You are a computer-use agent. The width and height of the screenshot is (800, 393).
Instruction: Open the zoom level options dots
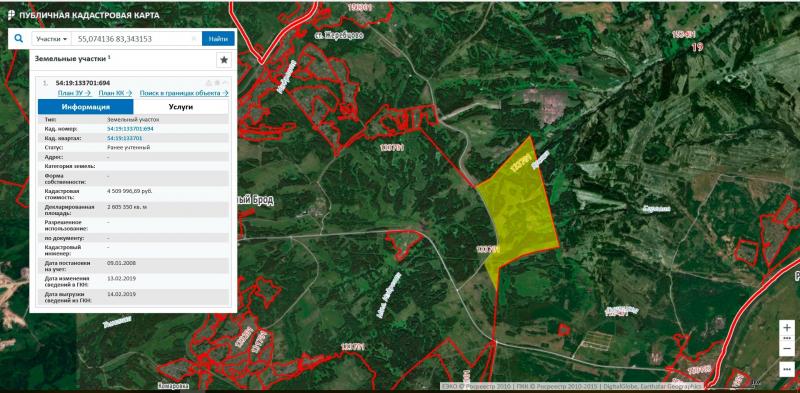[787, 338]
